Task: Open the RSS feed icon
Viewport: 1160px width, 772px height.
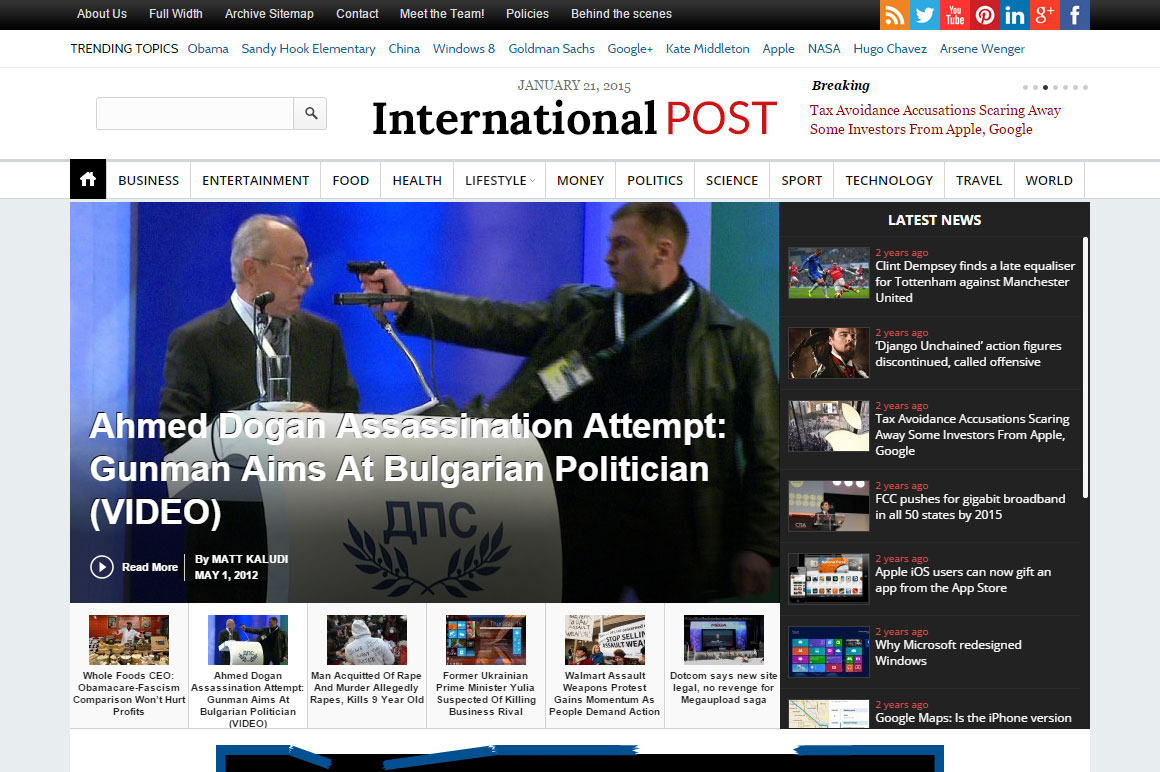Action: tap(895, 15)
